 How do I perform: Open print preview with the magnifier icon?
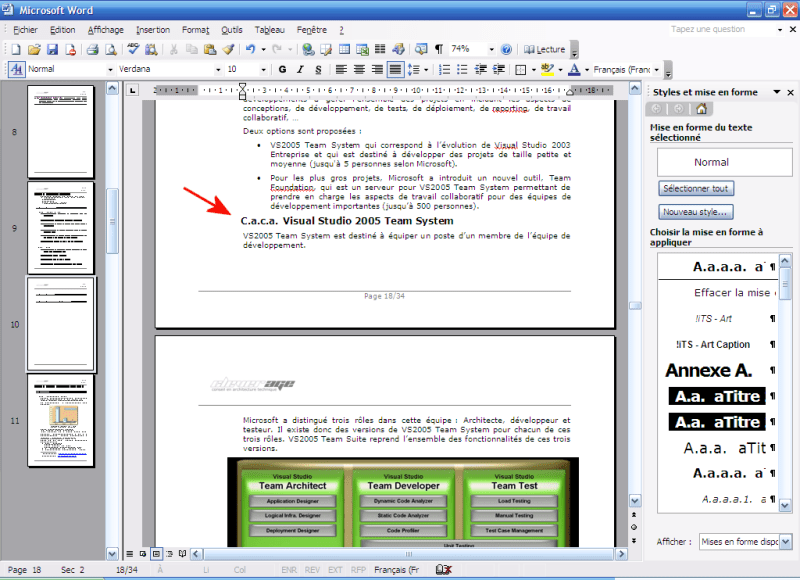pyautogui.click(x=110, y=49)
